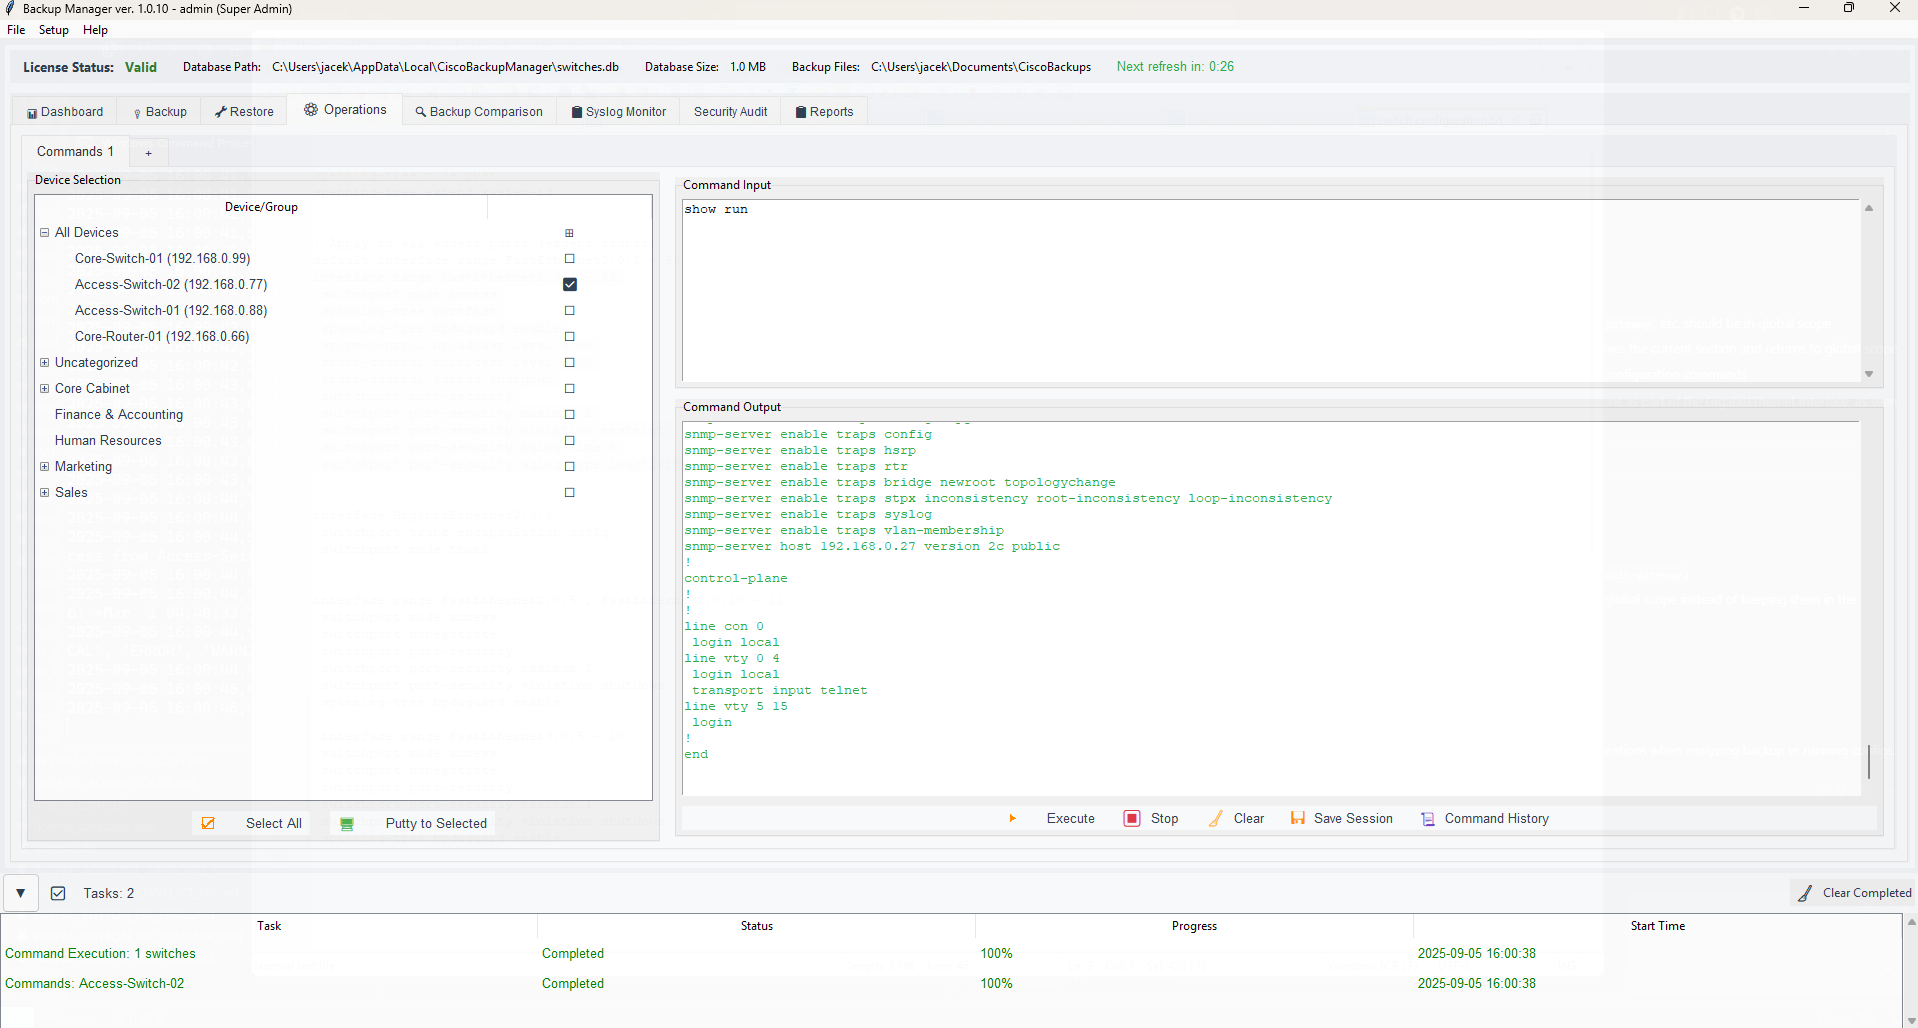This screenshot has height=1028, width=1918.
Task: Open the Help menu
Action: [x=95, y=30]
